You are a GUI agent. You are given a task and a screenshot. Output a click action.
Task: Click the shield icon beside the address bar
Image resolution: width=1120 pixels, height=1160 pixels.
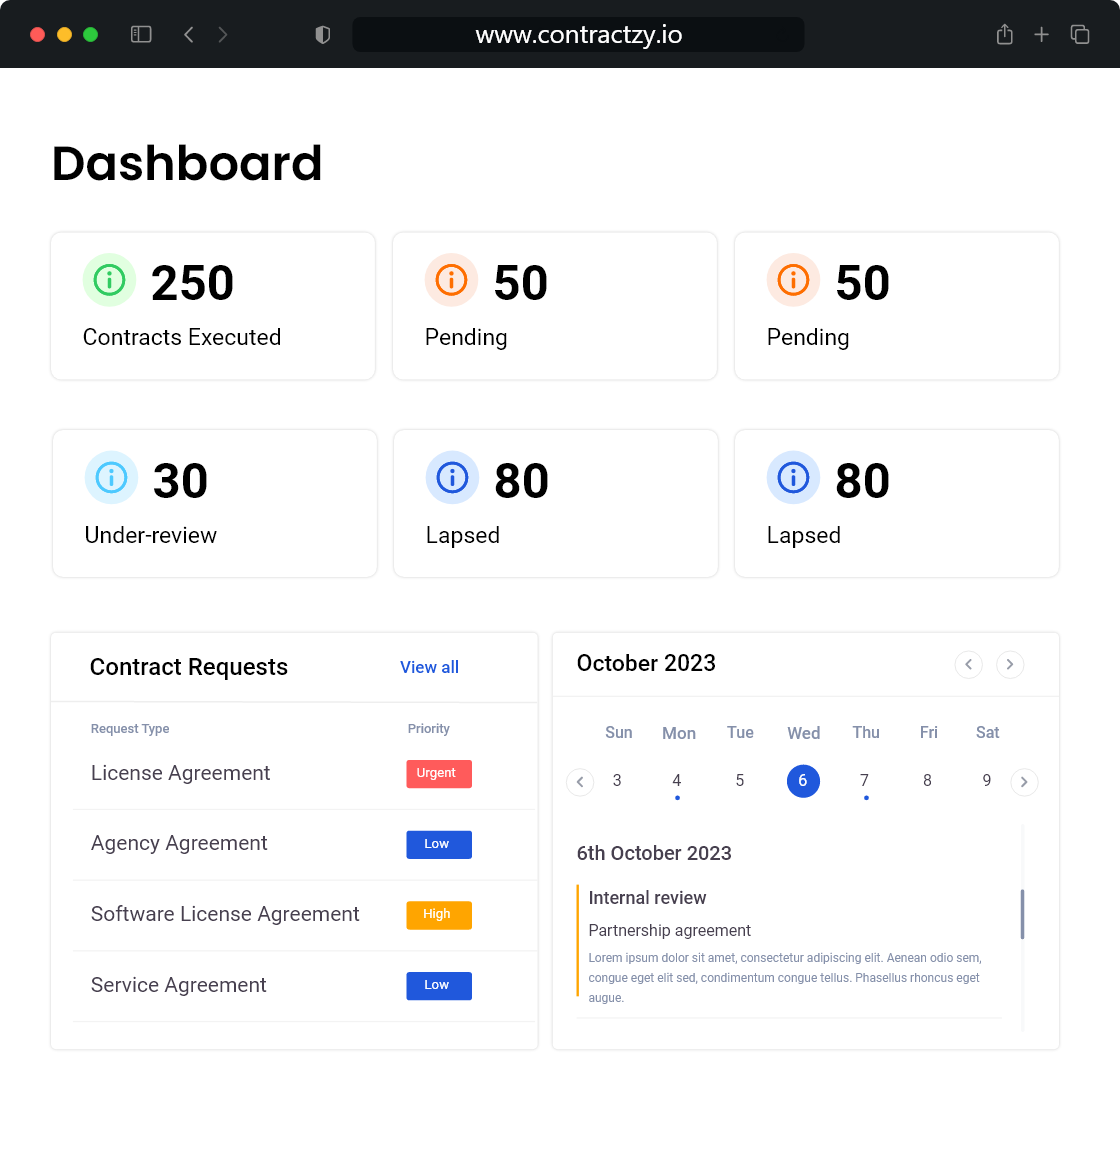coord(322,33)
